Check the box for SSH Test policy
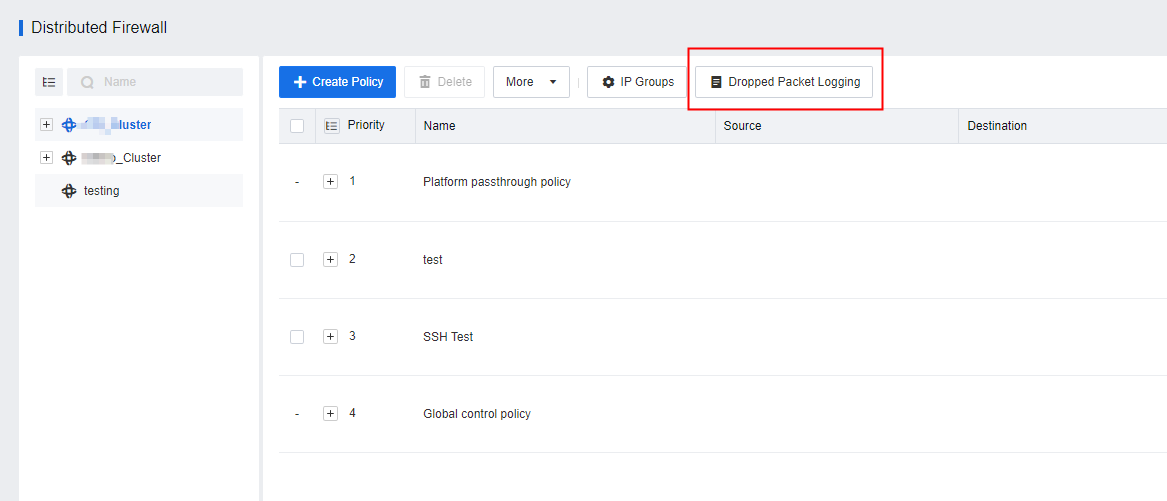1167x501 pixels. (297, 336)
